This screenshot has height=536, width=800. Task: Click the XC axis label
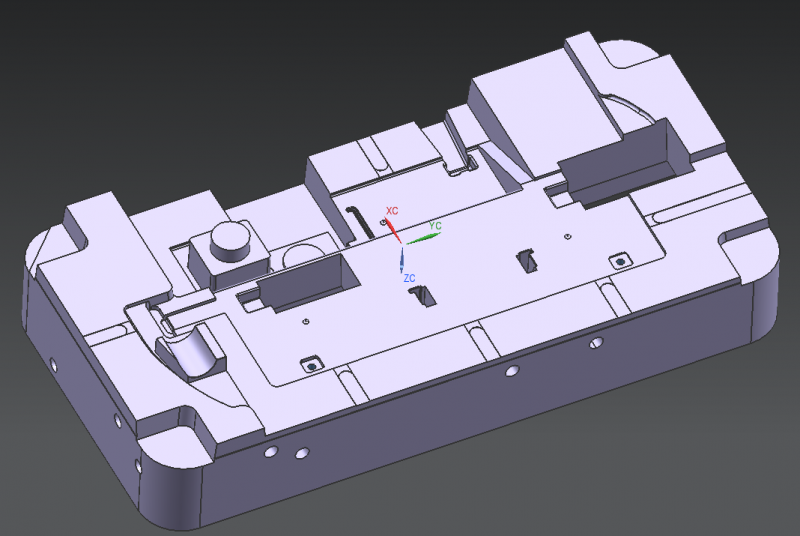click(392, 211)
